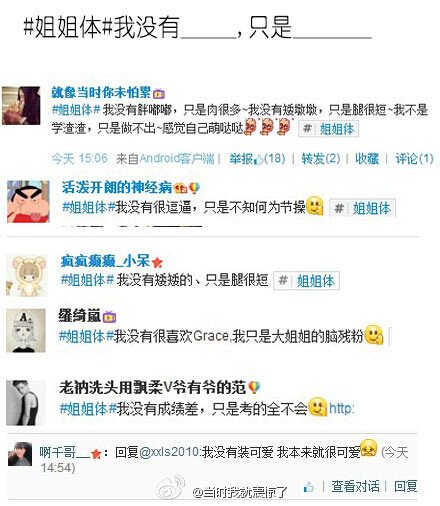This screenshot has height=506, width=440.
Task: Open the Crayon Shin-chan avatar profile
Action: point(28,201)
